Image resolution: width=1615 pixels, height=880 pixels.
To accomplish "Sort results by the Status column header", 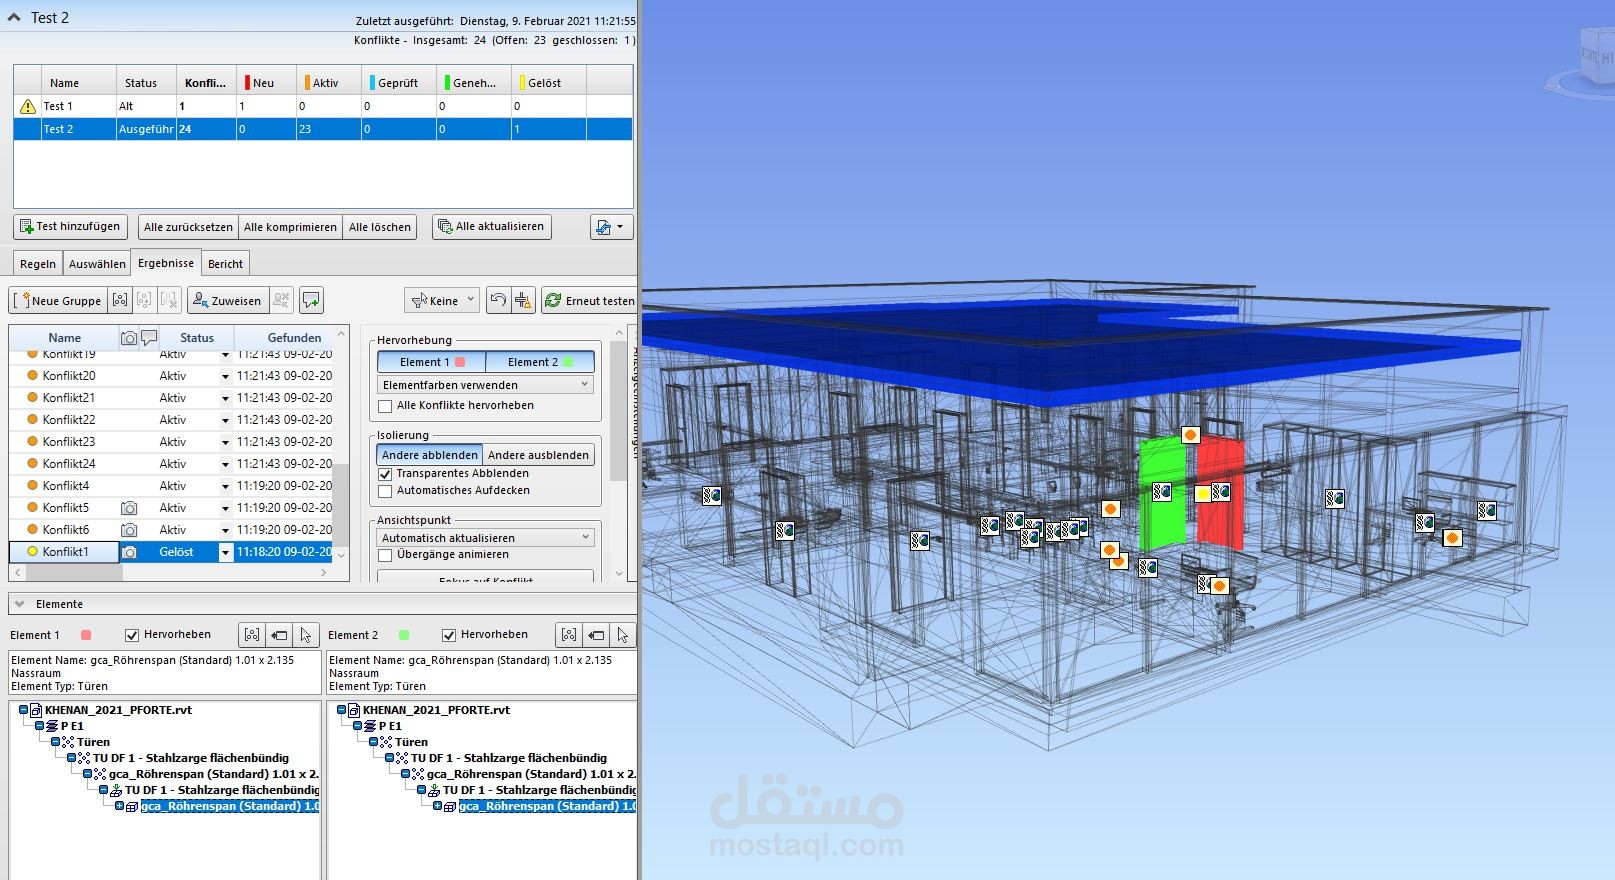I will tap(197, 338).
